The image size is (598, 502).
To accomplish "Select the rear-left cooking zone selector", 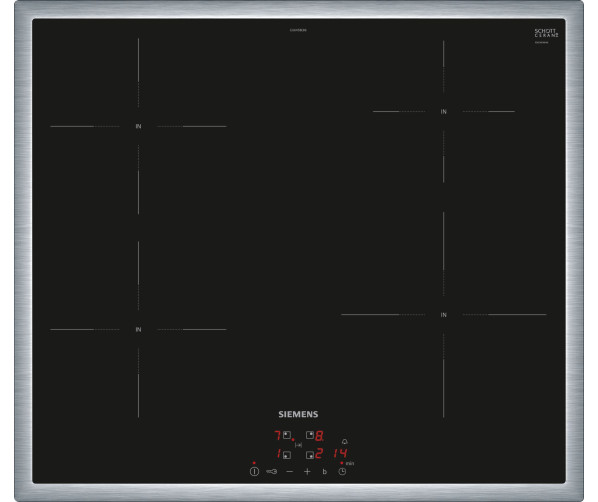I will (x=287, y=435).
